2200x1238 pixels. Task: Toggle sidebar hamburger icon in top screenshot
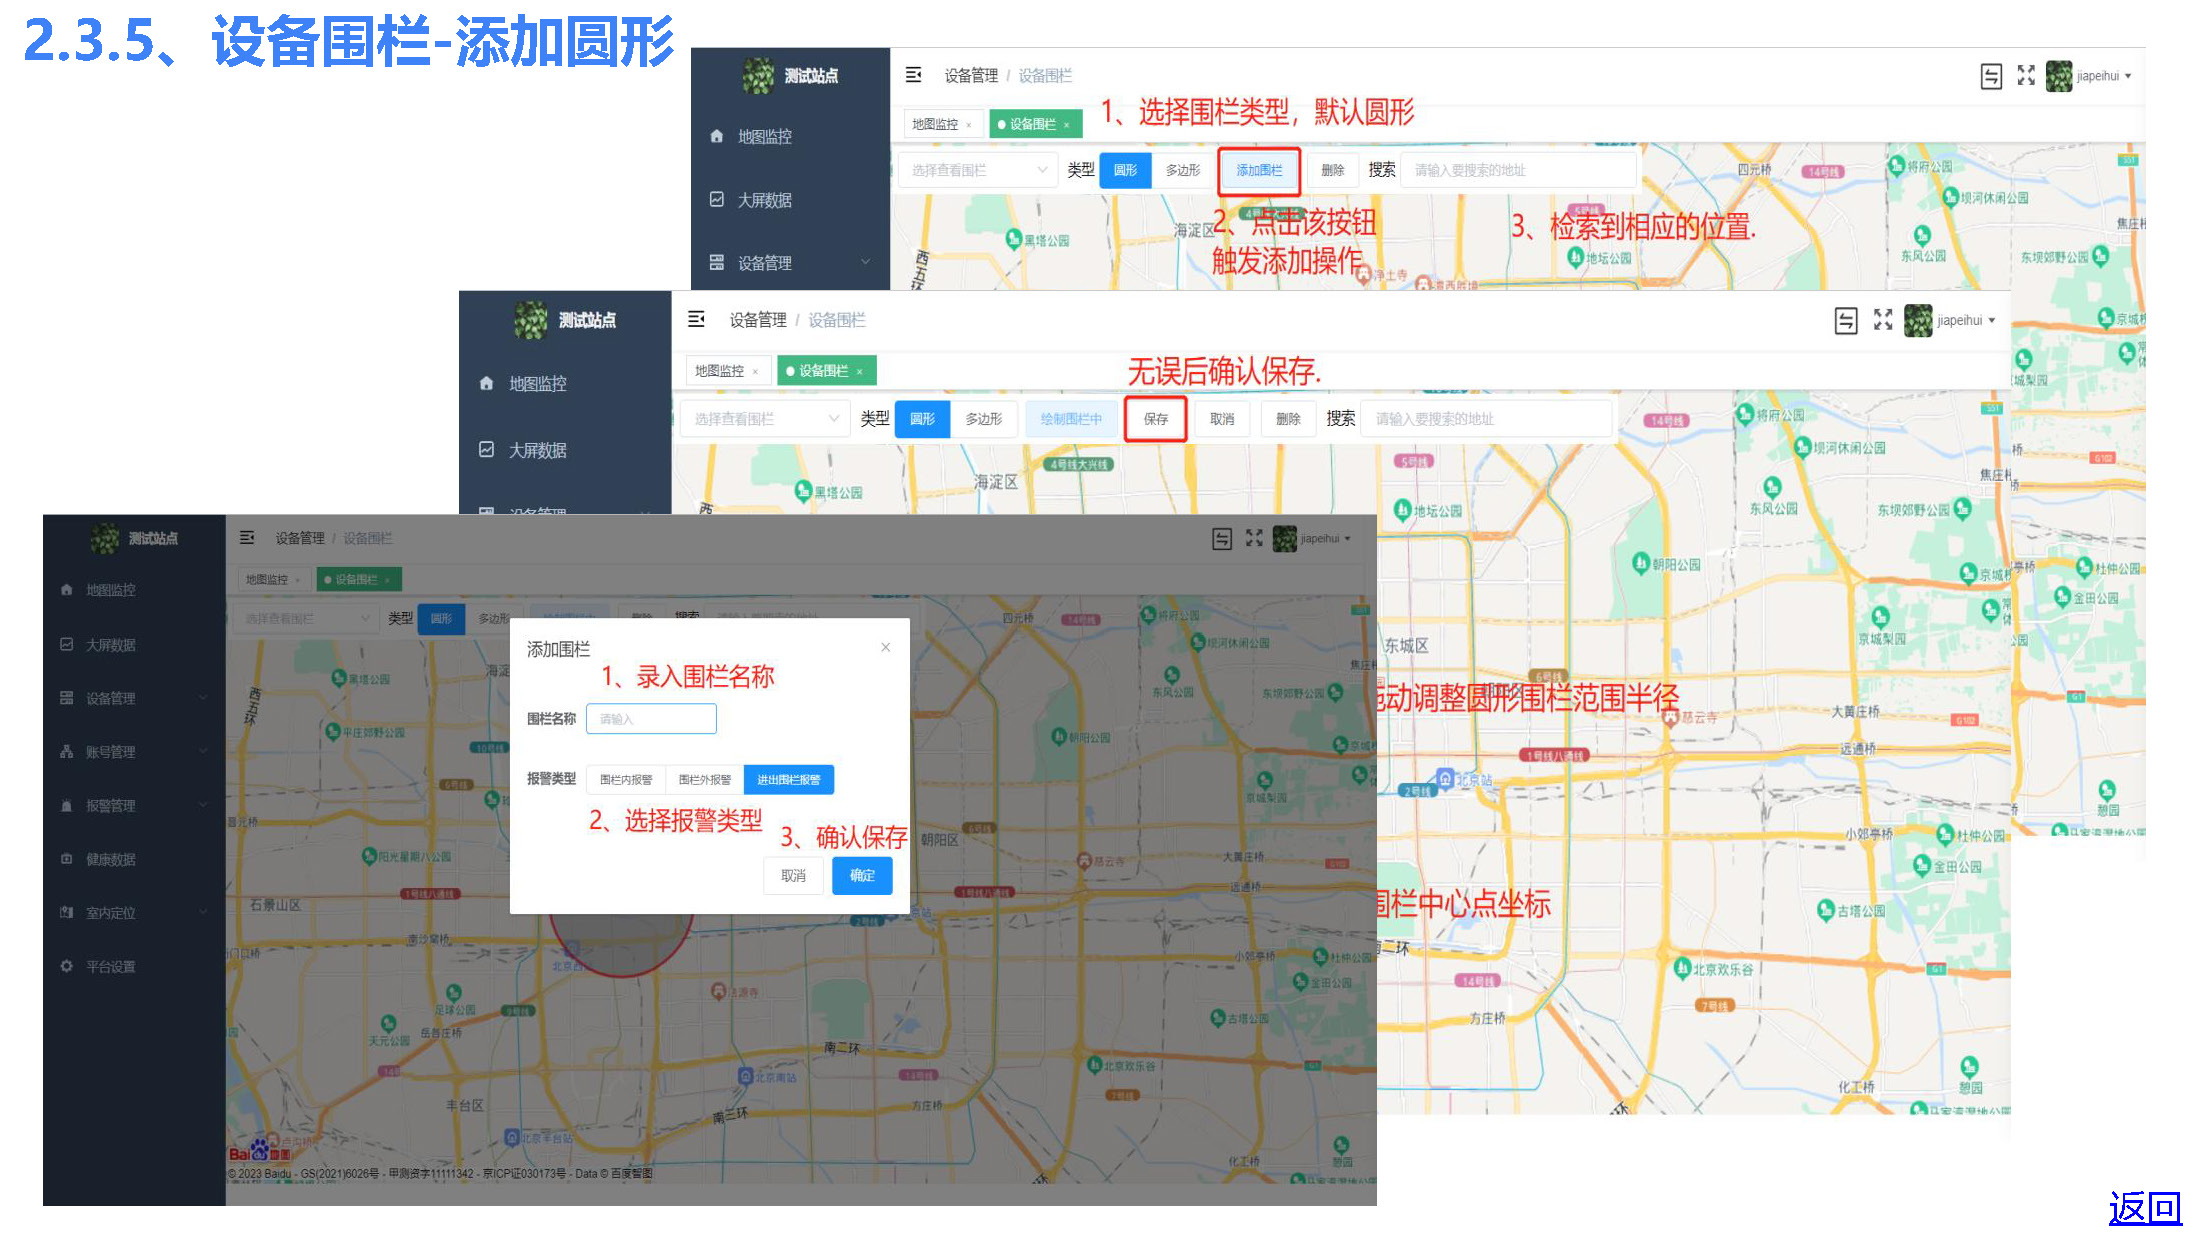pyautogui.click(x=913, y=75)
